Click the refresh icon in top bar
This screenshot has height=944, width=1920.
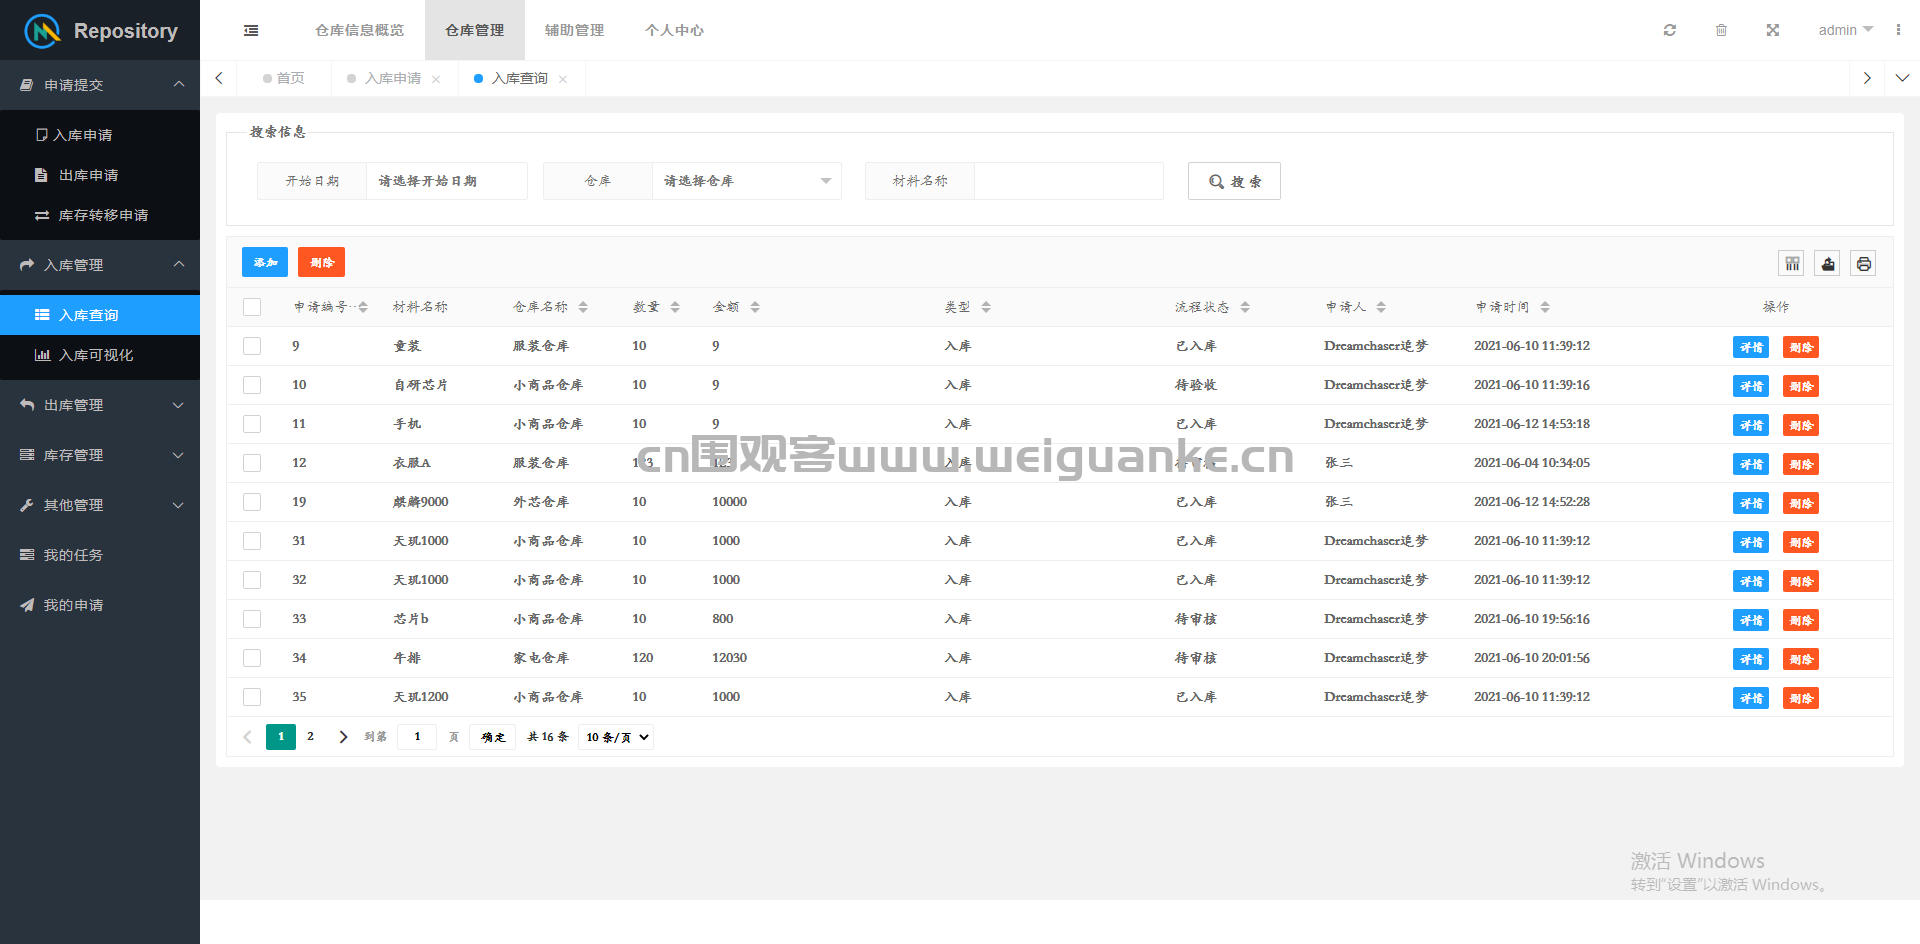click(x=1669, y=30)
